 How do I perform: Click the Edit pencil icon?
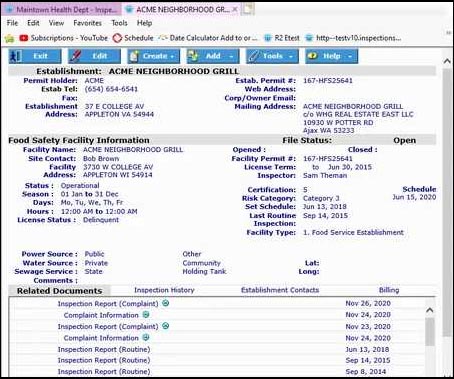pyautogui.click(x=75, y=56)
